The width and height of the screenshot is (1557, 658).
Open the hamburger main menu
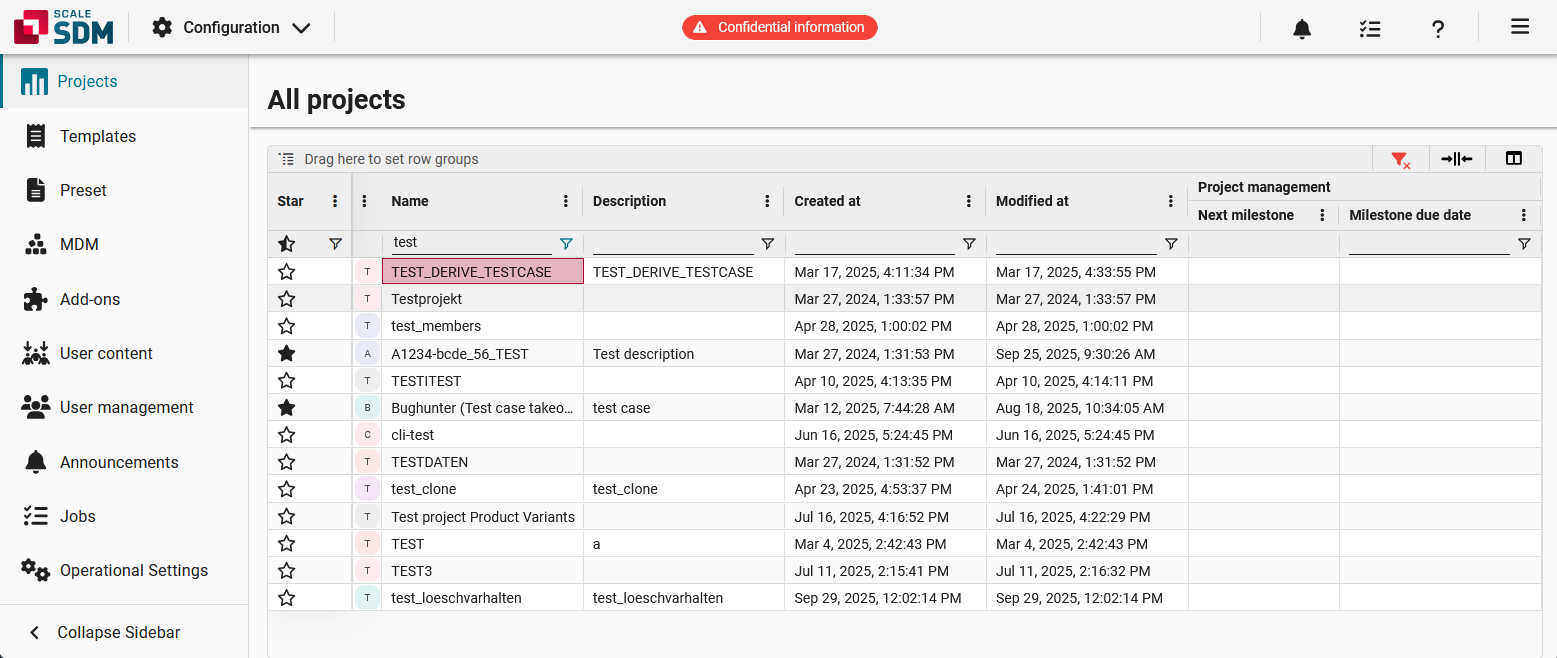(1519, 27)
